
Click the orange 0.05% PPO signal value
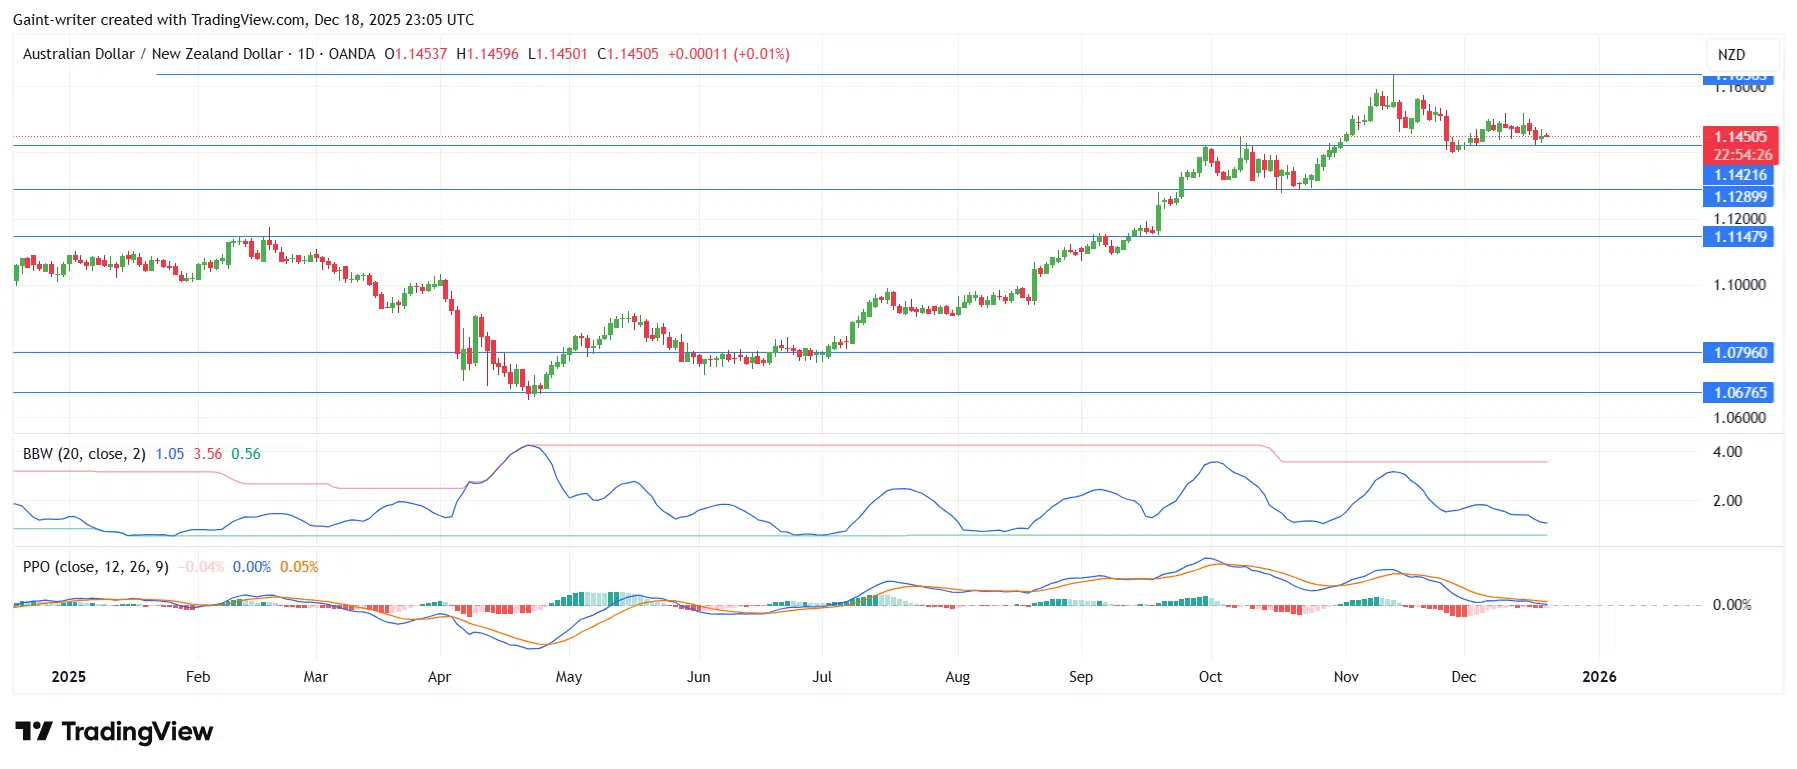coord(299,567)
